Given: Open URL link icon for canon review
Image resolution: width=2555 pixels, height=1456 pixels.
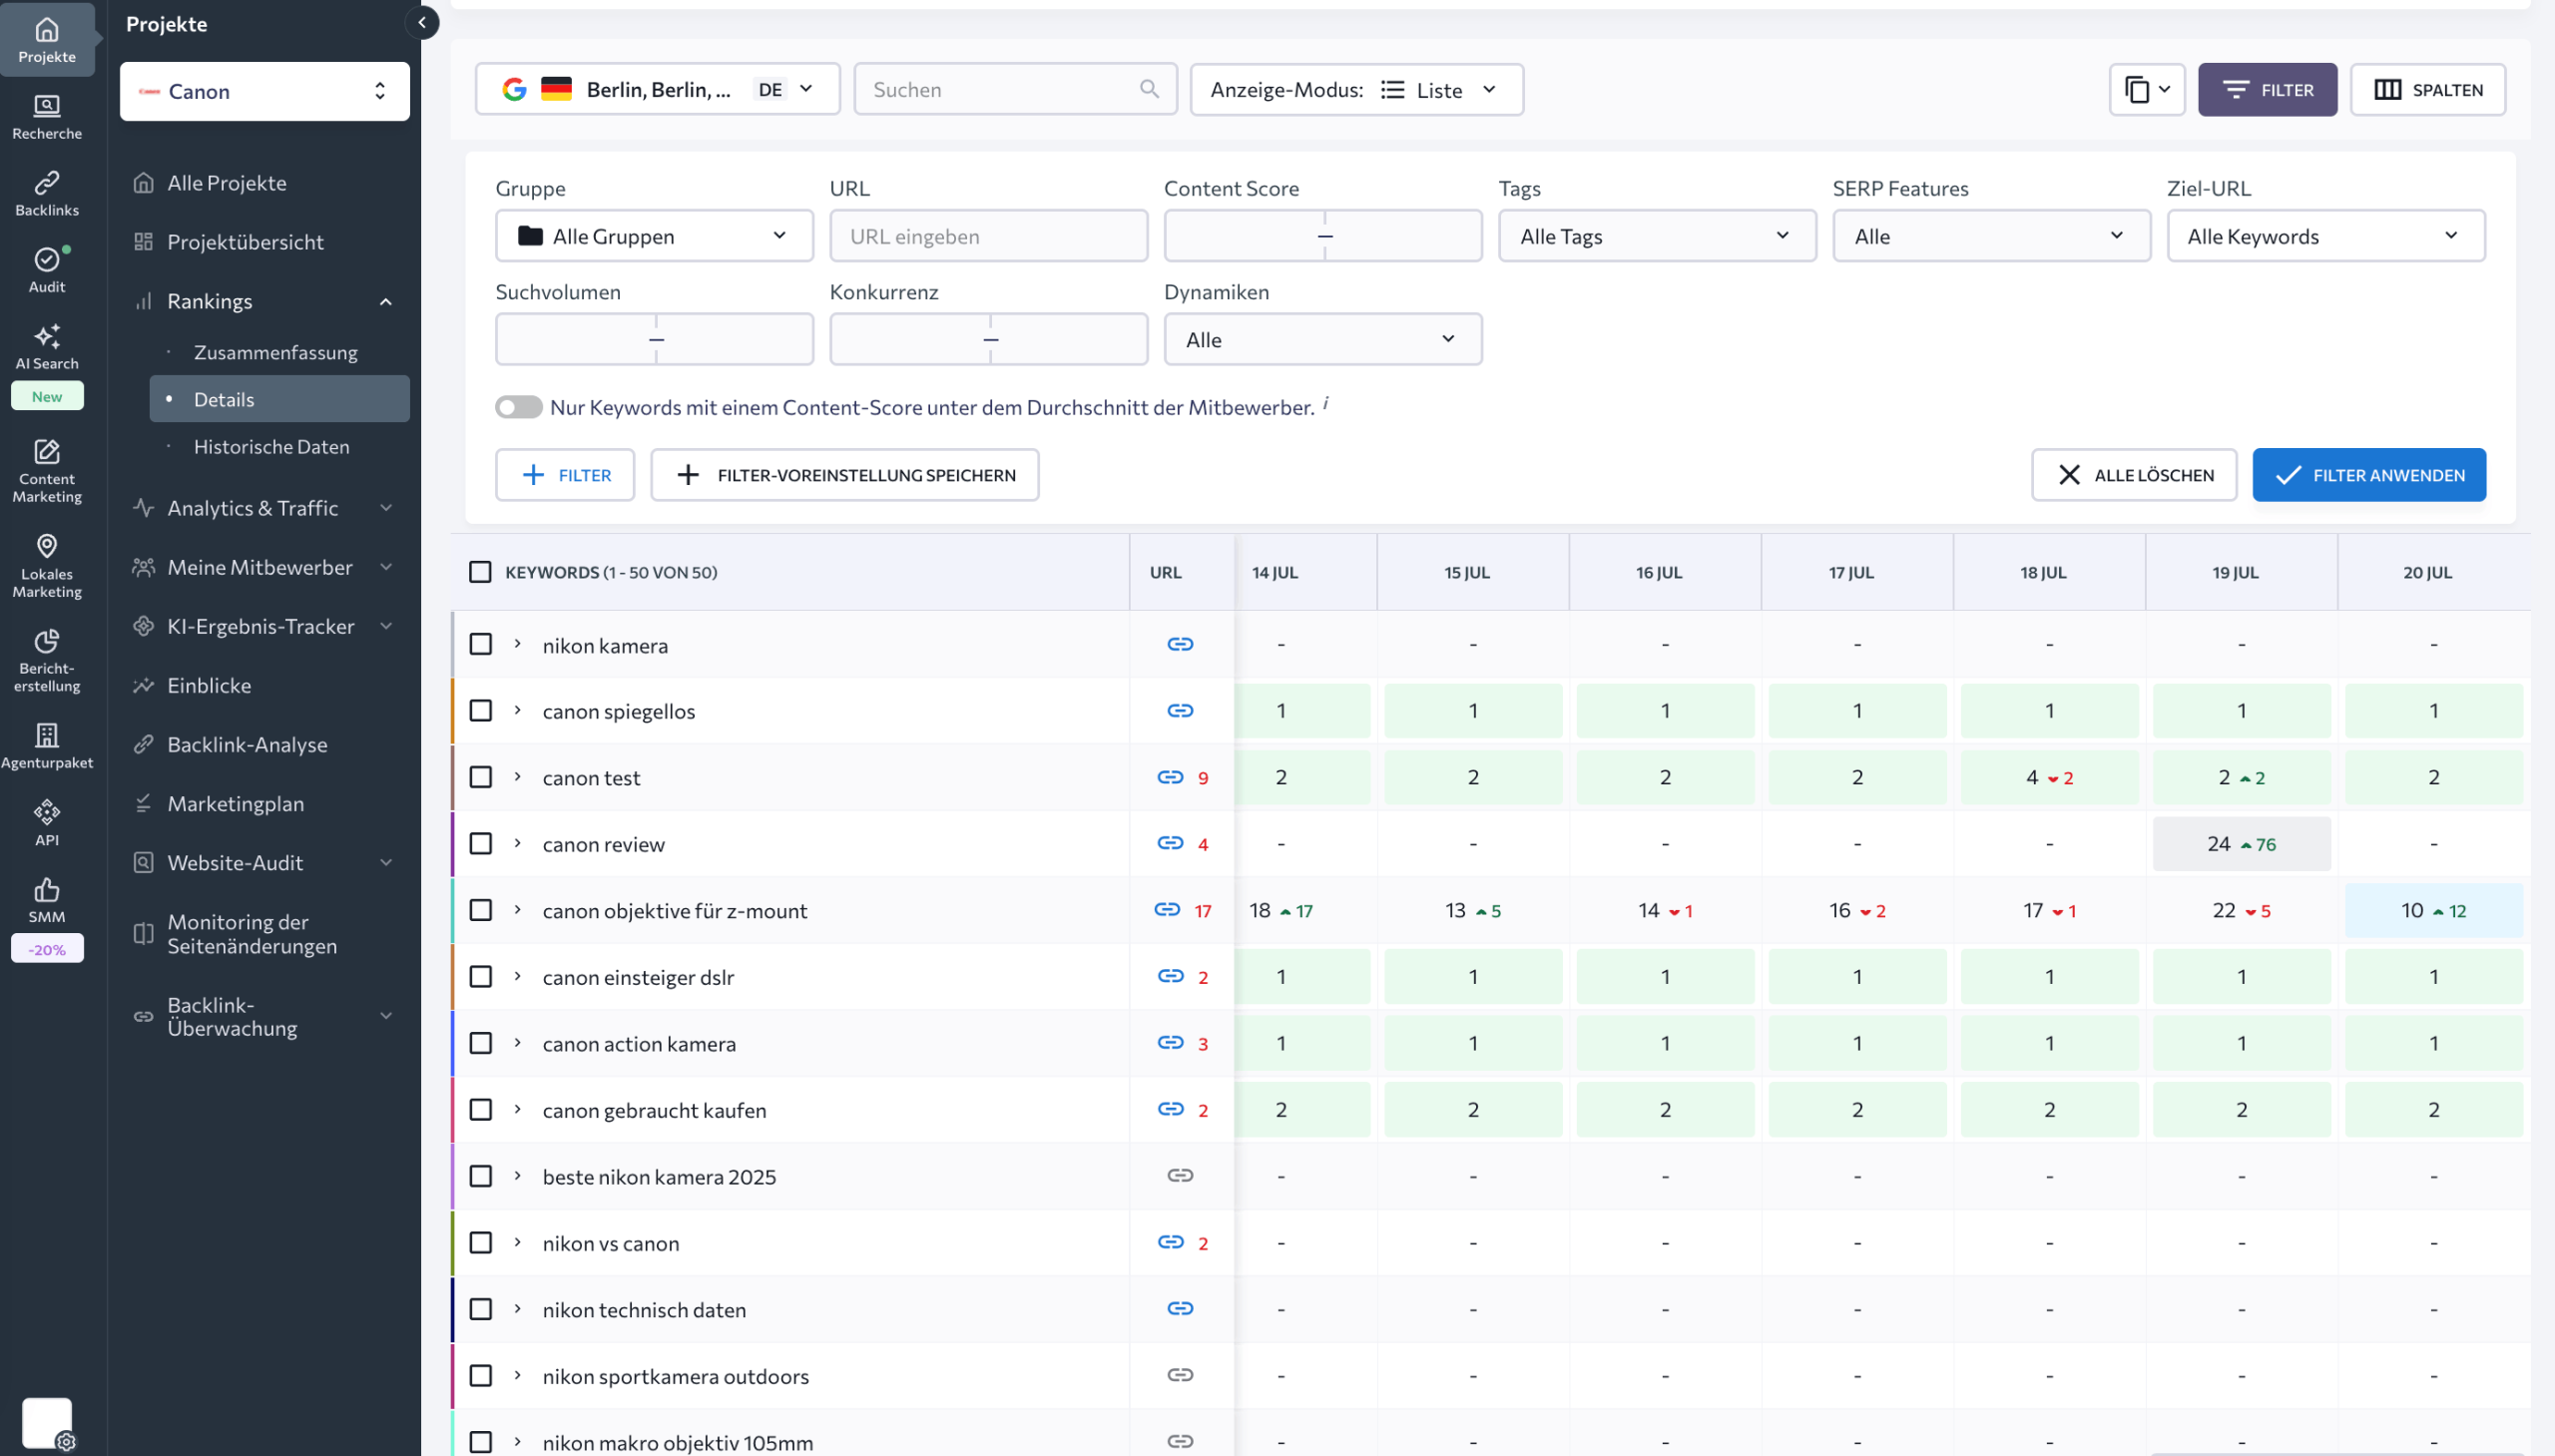Looking at the screenshot, I should [x=1170, y=843].
